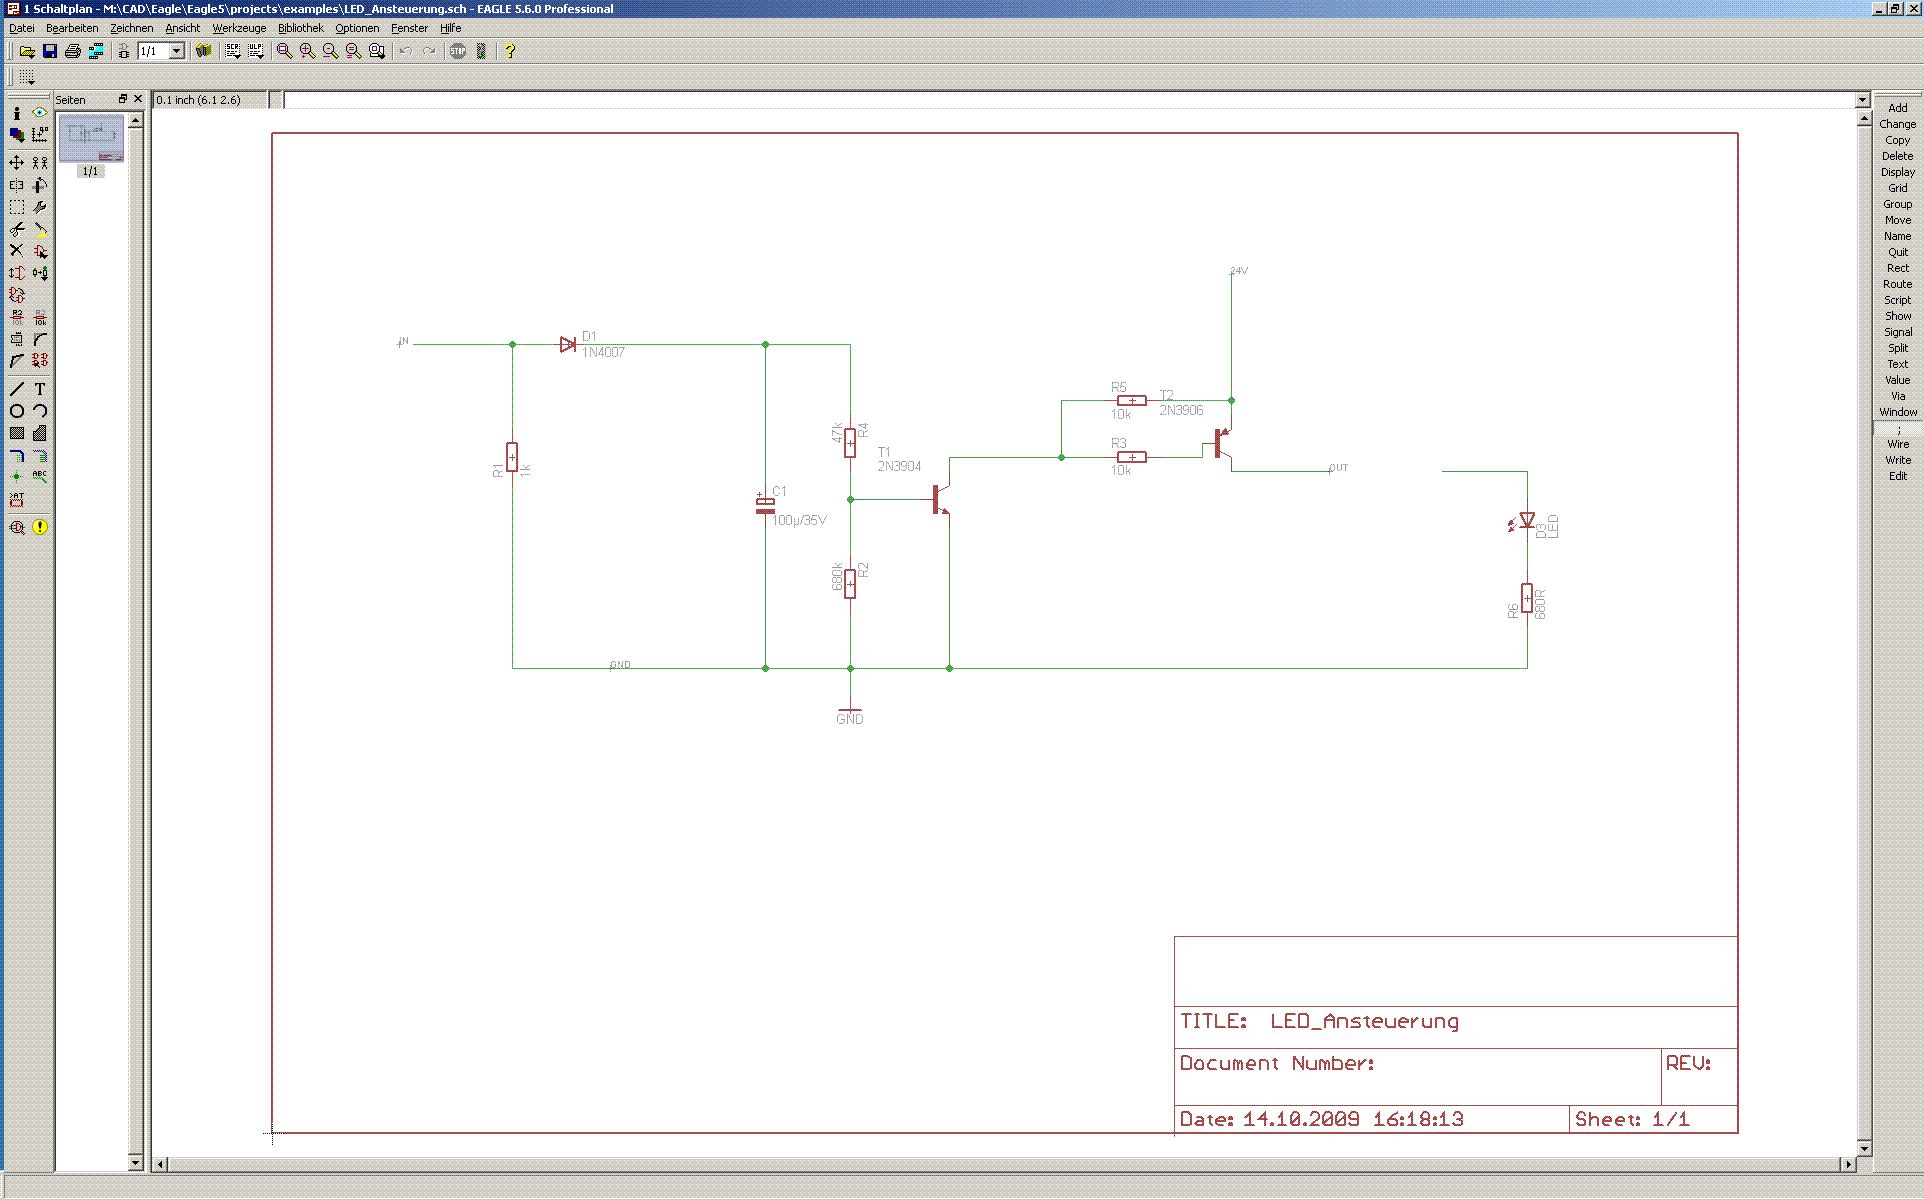Click the Zoom in magnifier icon
This screenshot has height=1200, width=1924.
tap(307, 51)
